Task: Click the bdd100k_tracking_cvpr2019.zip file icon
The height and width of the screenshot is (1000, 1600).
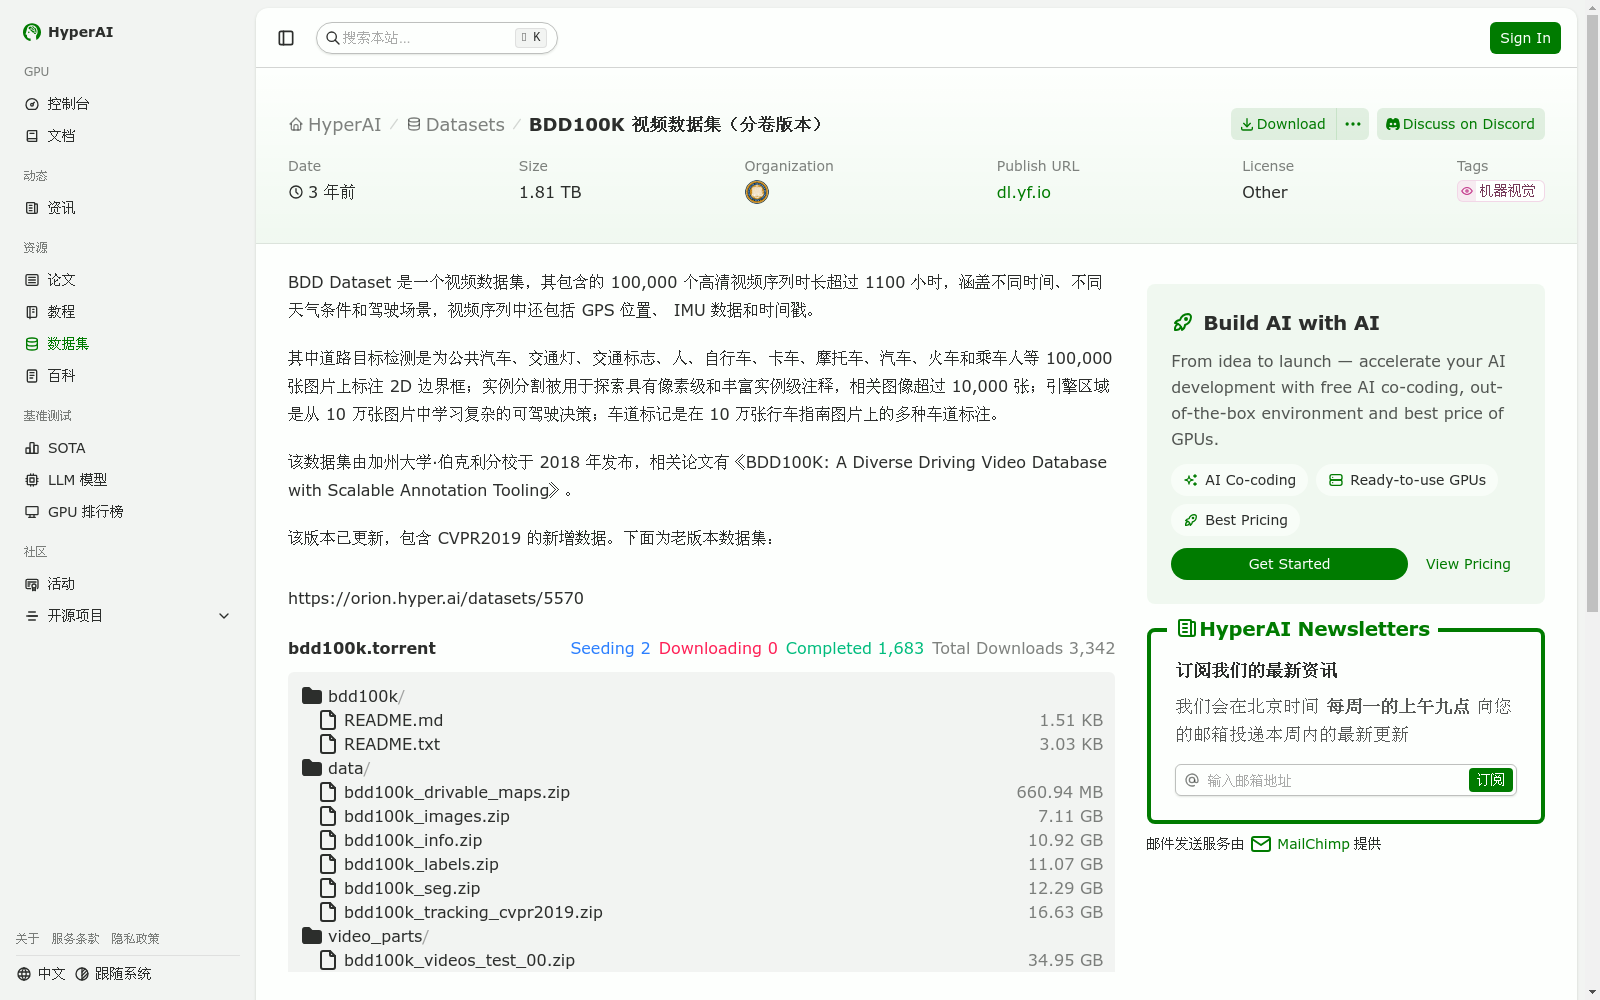Action: (x=328, y=912)
